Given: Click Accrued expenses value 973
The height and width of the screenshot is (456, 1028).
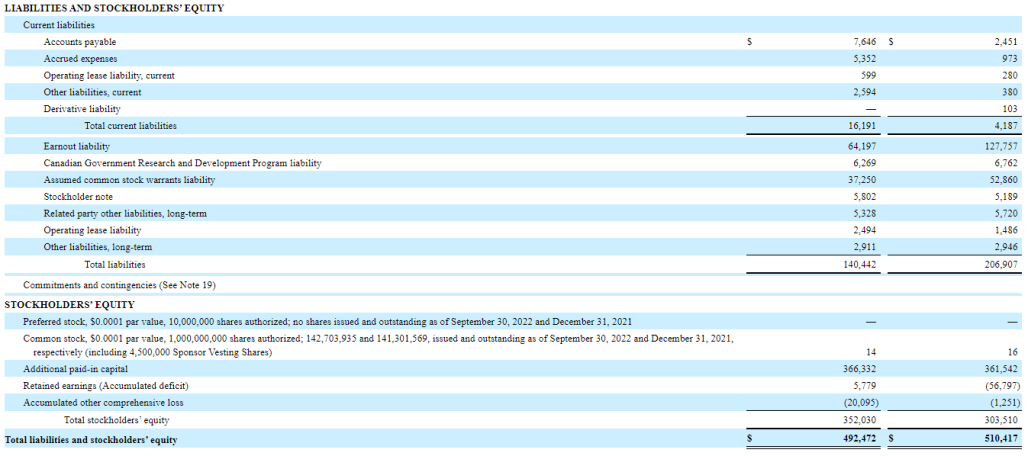Looking at the screenshot, I should pyautogui.click(x=1010, y=59).
